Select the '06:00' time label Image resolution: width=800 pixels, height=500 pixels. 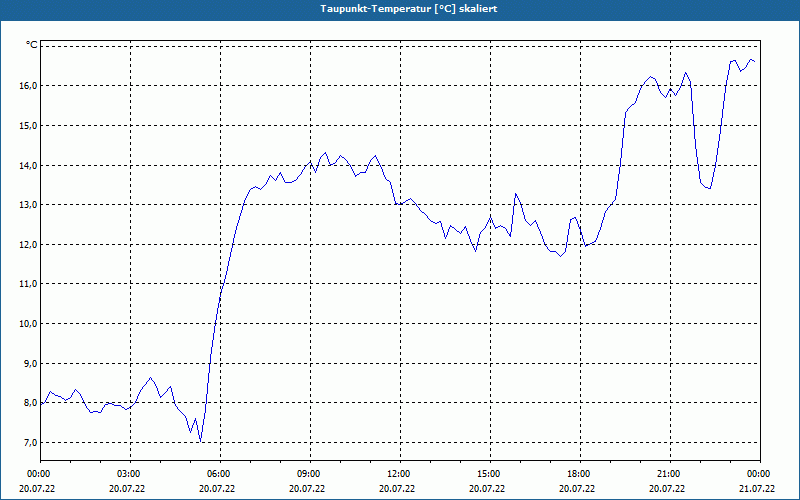(219, 474)
